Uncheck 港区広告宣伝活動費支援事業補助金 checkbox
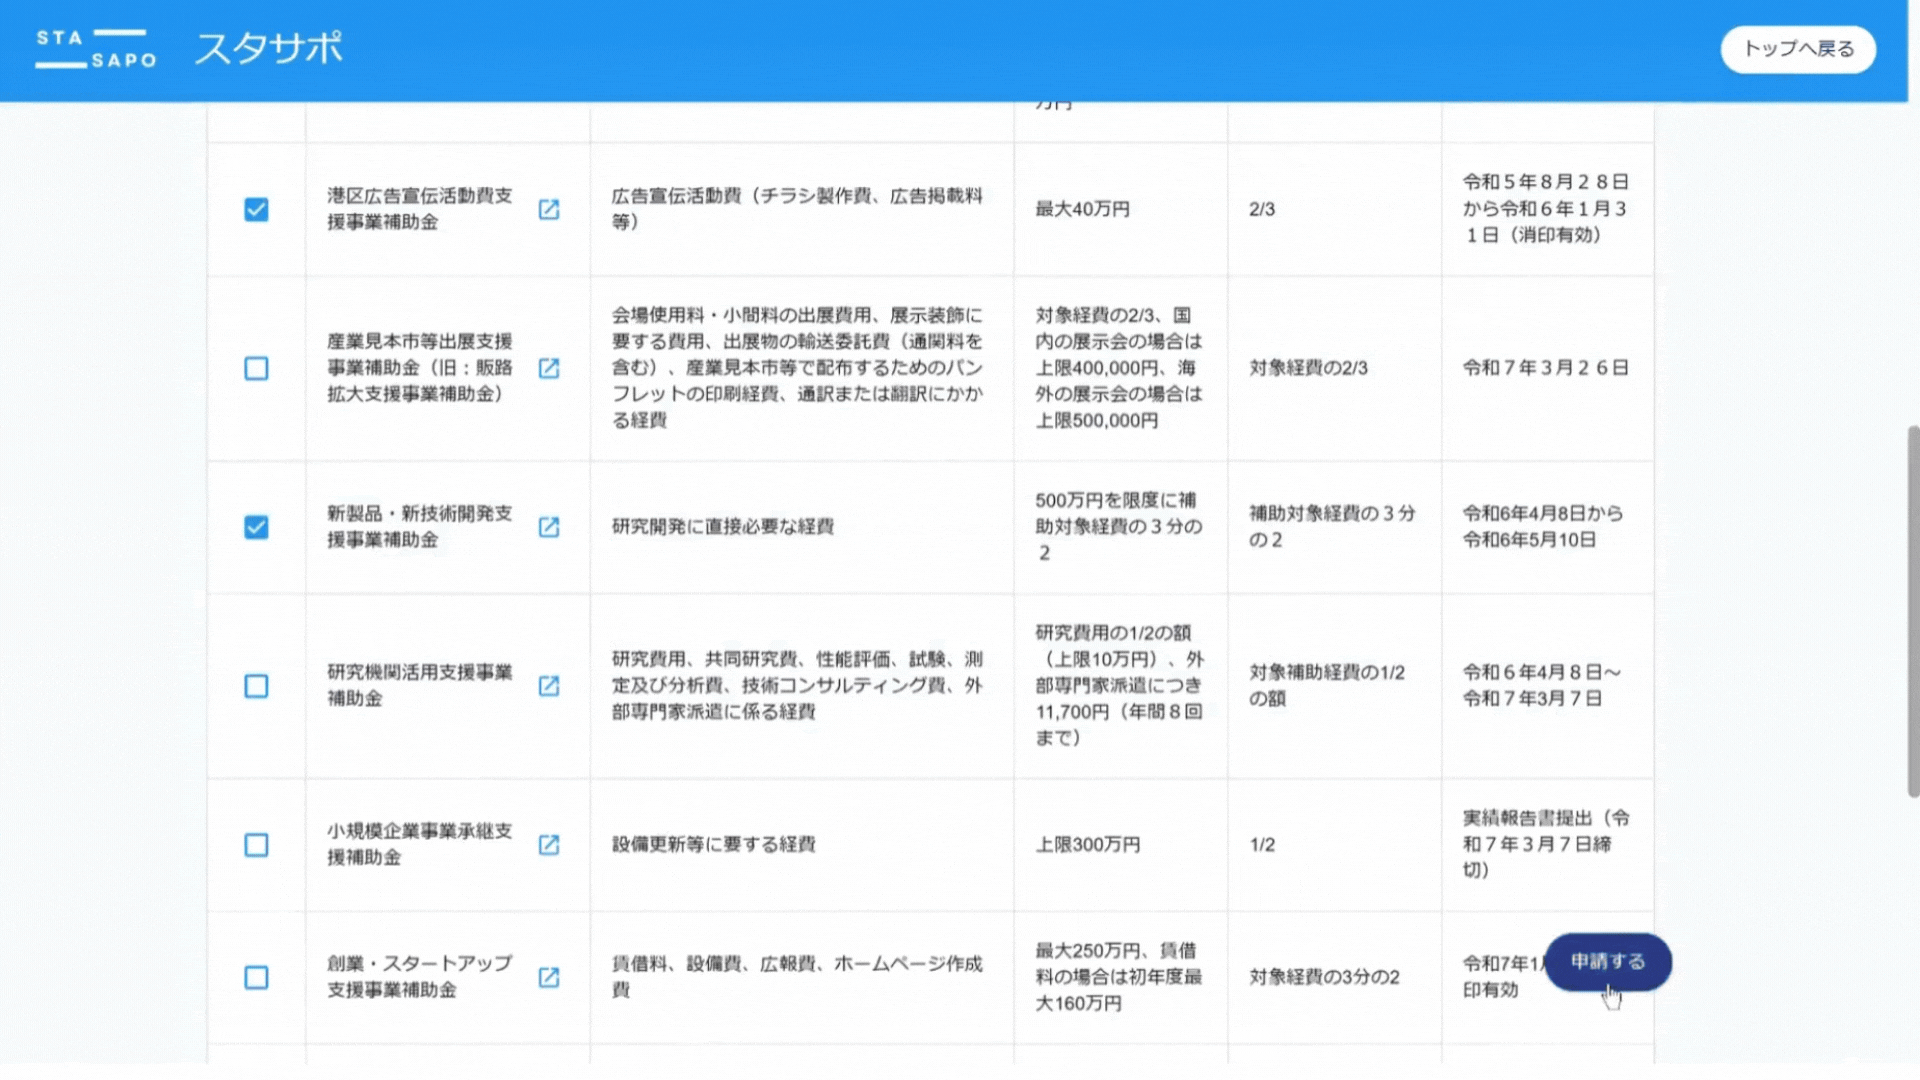This screenshot has width=1920, height=1080. point(256,209)
